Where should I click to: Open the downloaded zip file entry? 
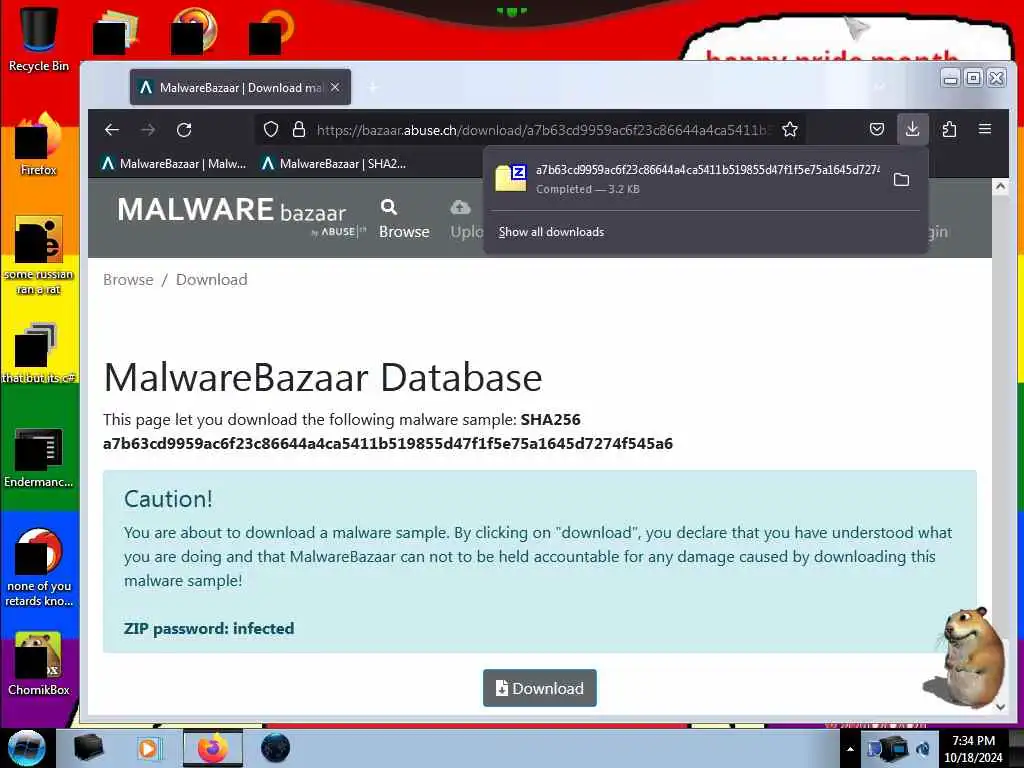pos(686,179)
